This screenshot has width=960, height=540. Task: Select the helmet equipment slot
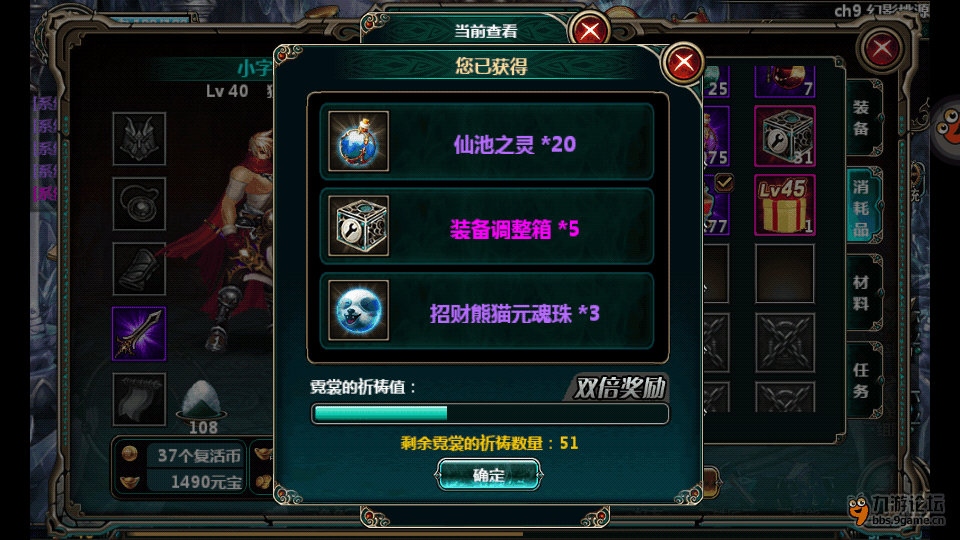click(139, 138)
